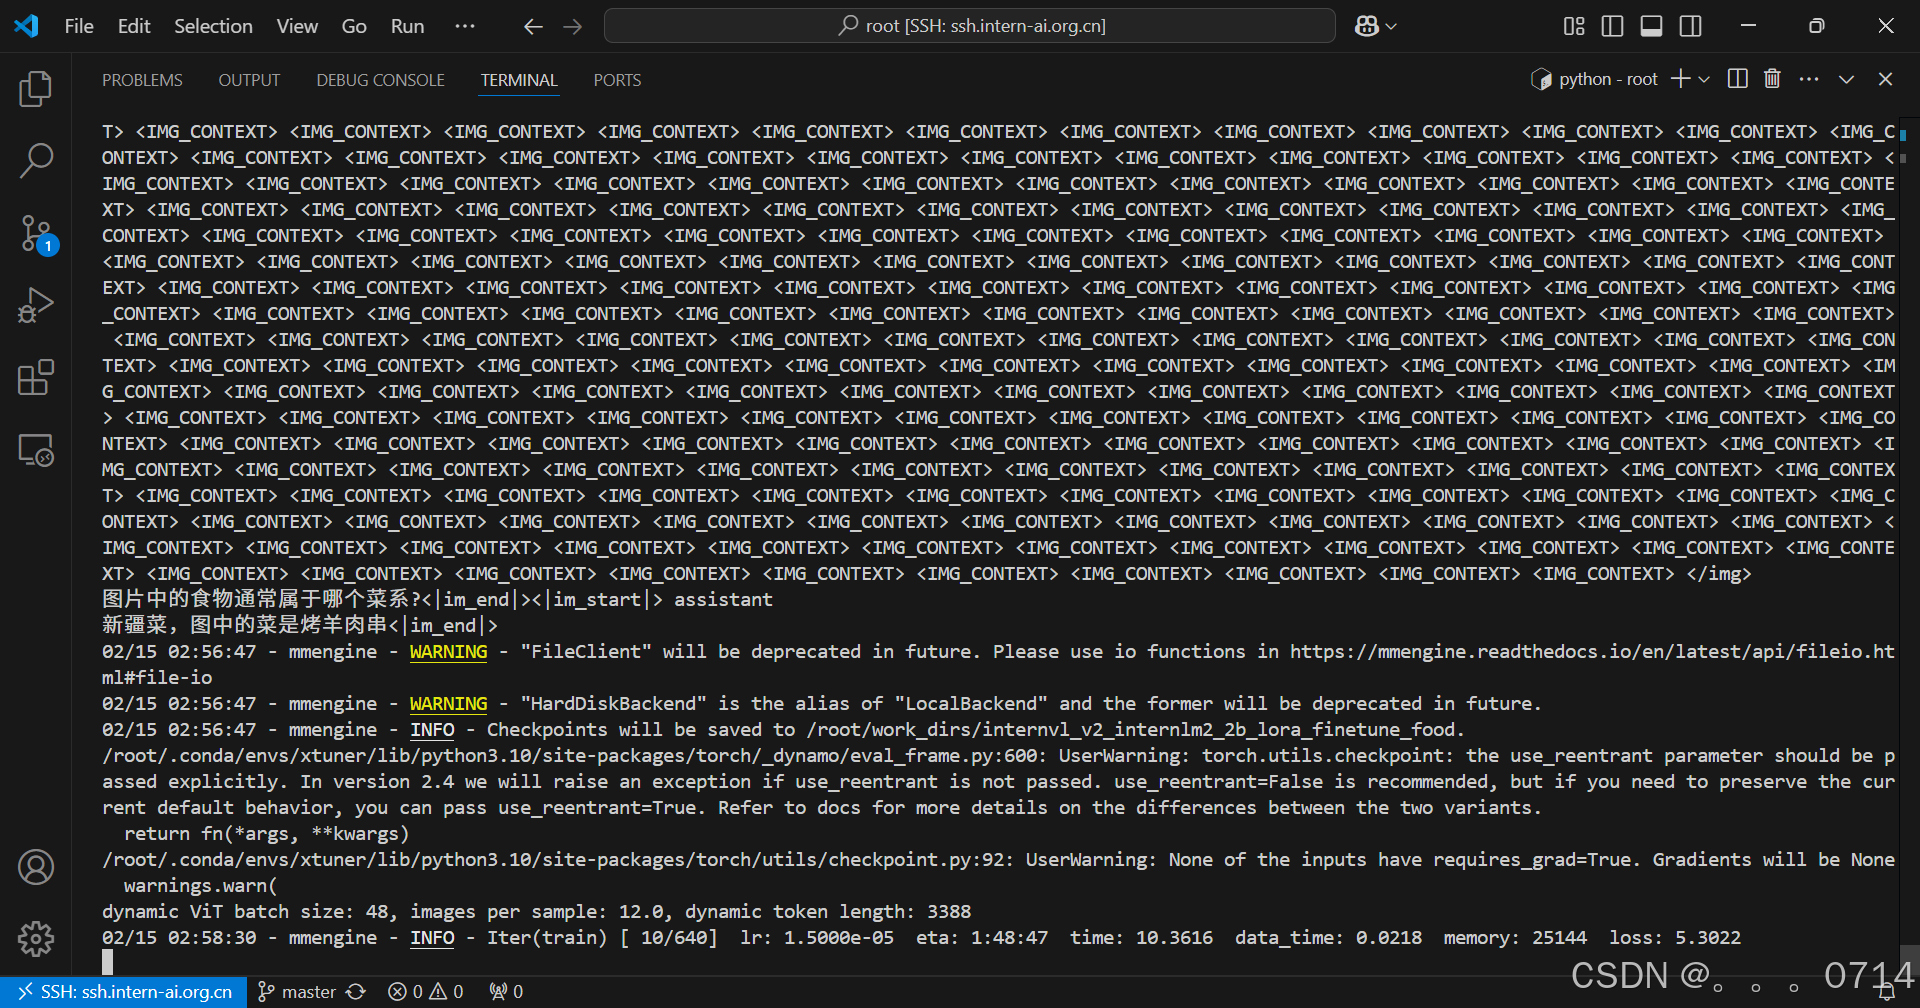Open the Copilot chat icon
The image size is (1920, 1008).
coord(1366,26)
